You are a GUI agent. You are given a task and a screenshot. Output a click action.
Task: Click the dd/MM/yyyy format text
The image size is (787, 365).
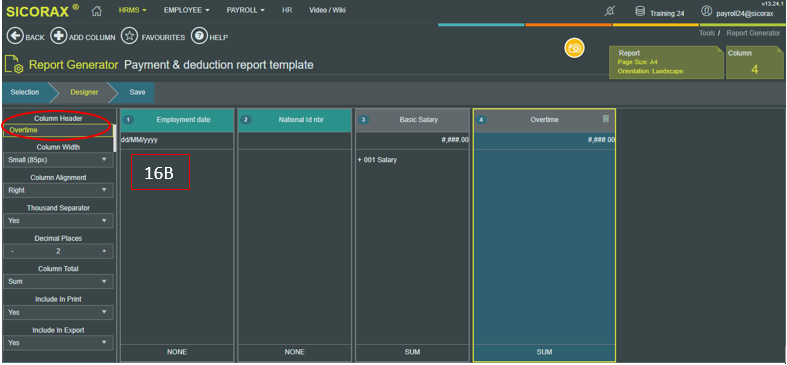pyautogui.click(x=139, y=141)
